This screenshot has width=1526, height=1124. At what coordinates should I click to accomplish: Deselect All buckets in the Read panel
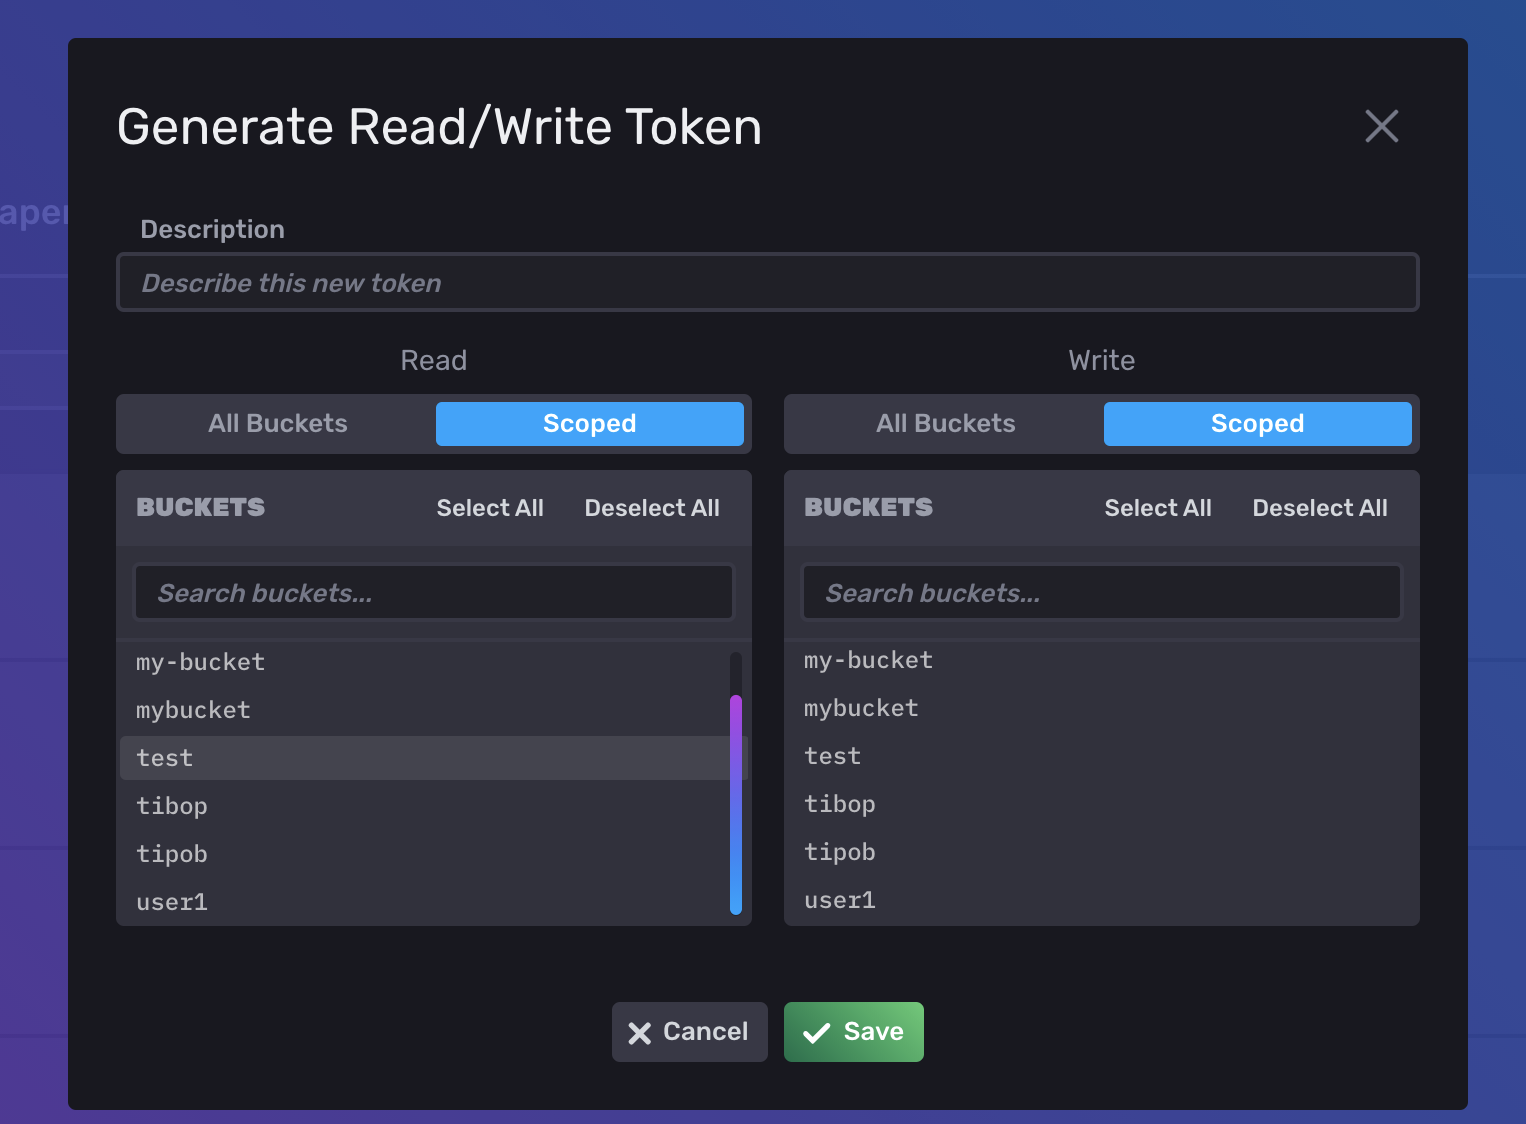pos(651,507)
